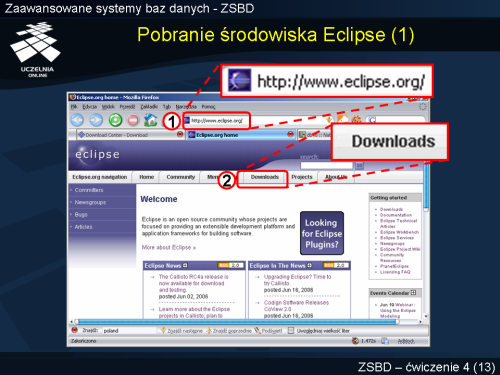Open the Przejdź menu
The width and height of the screenshot is (500, 375).
pos(127,107)
